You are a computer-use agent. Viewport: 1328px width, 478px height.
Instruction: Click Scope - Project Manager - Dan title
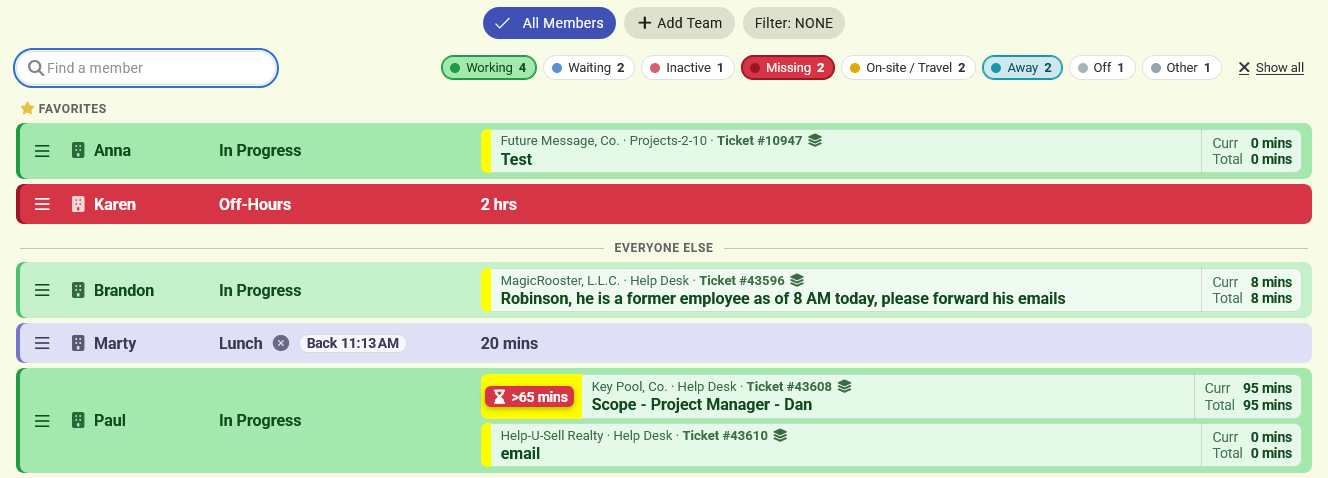702,405
